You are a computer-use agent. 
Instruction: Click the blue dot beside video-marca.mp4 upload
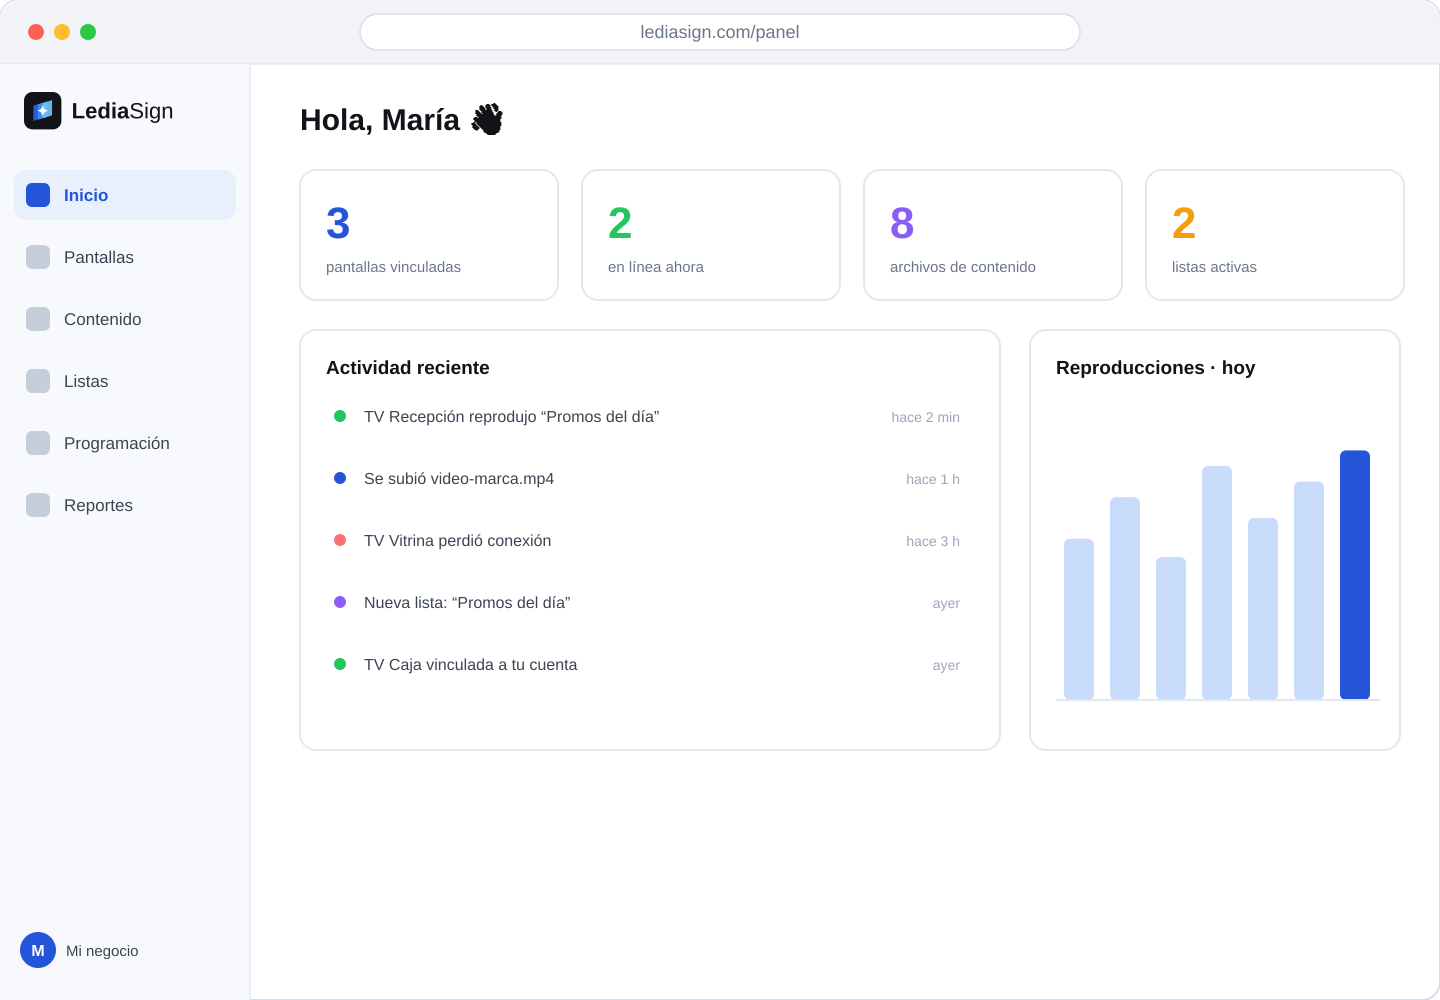(340, 478)
